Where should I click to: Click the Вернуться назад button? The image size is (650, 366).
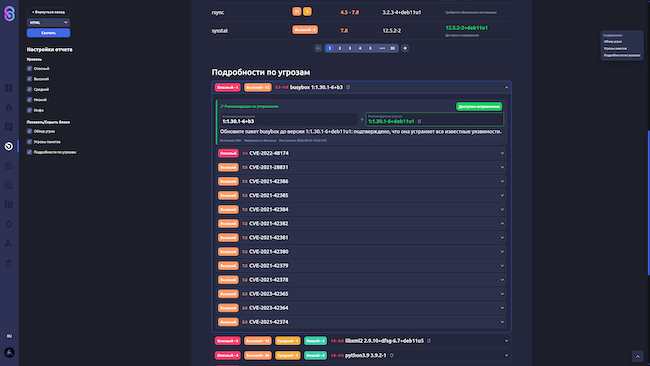49,12
